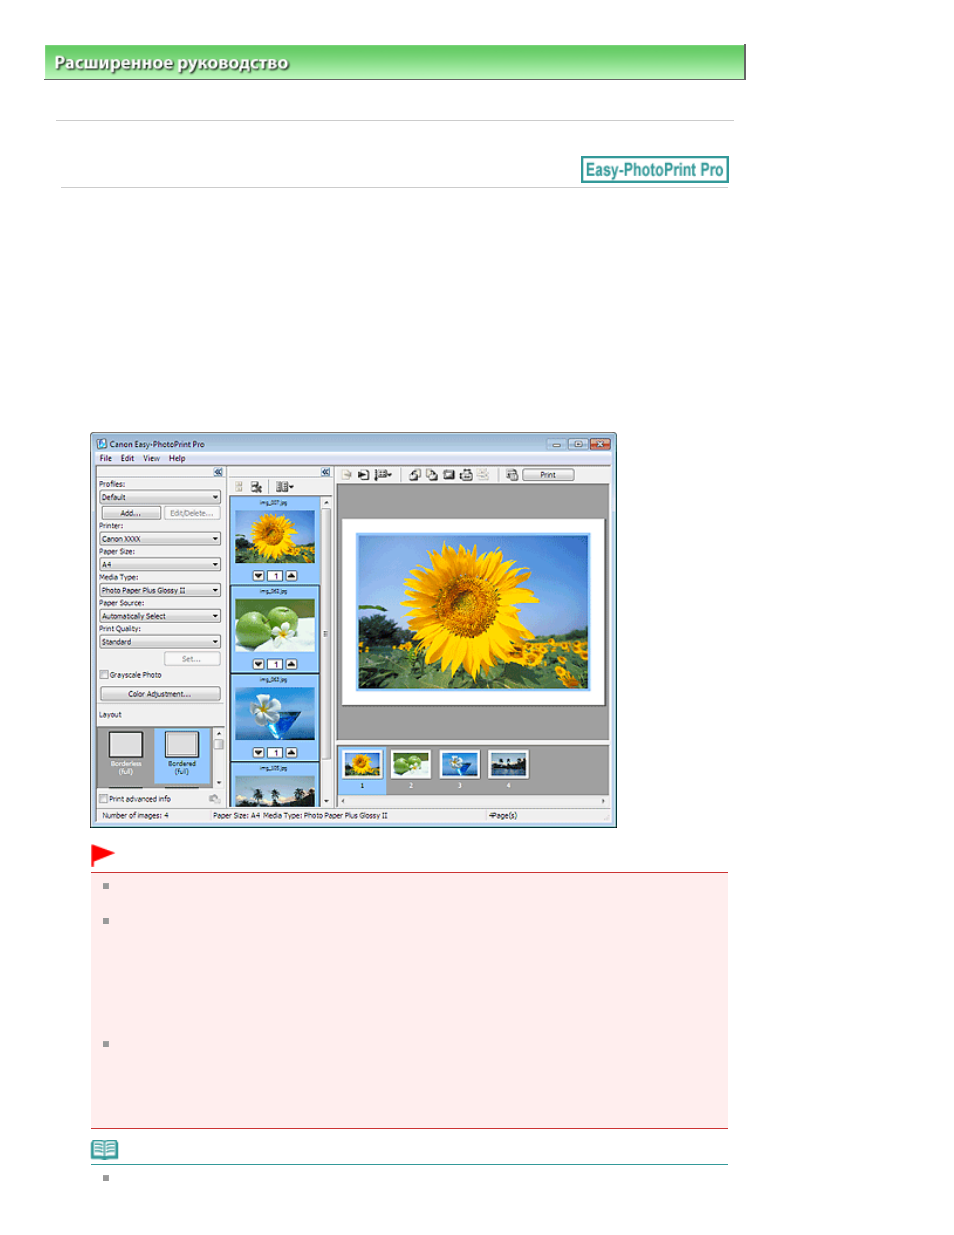Open the Media Type dropdown
This screenshot has height=1235, width=954.
[x=160, y=591]
